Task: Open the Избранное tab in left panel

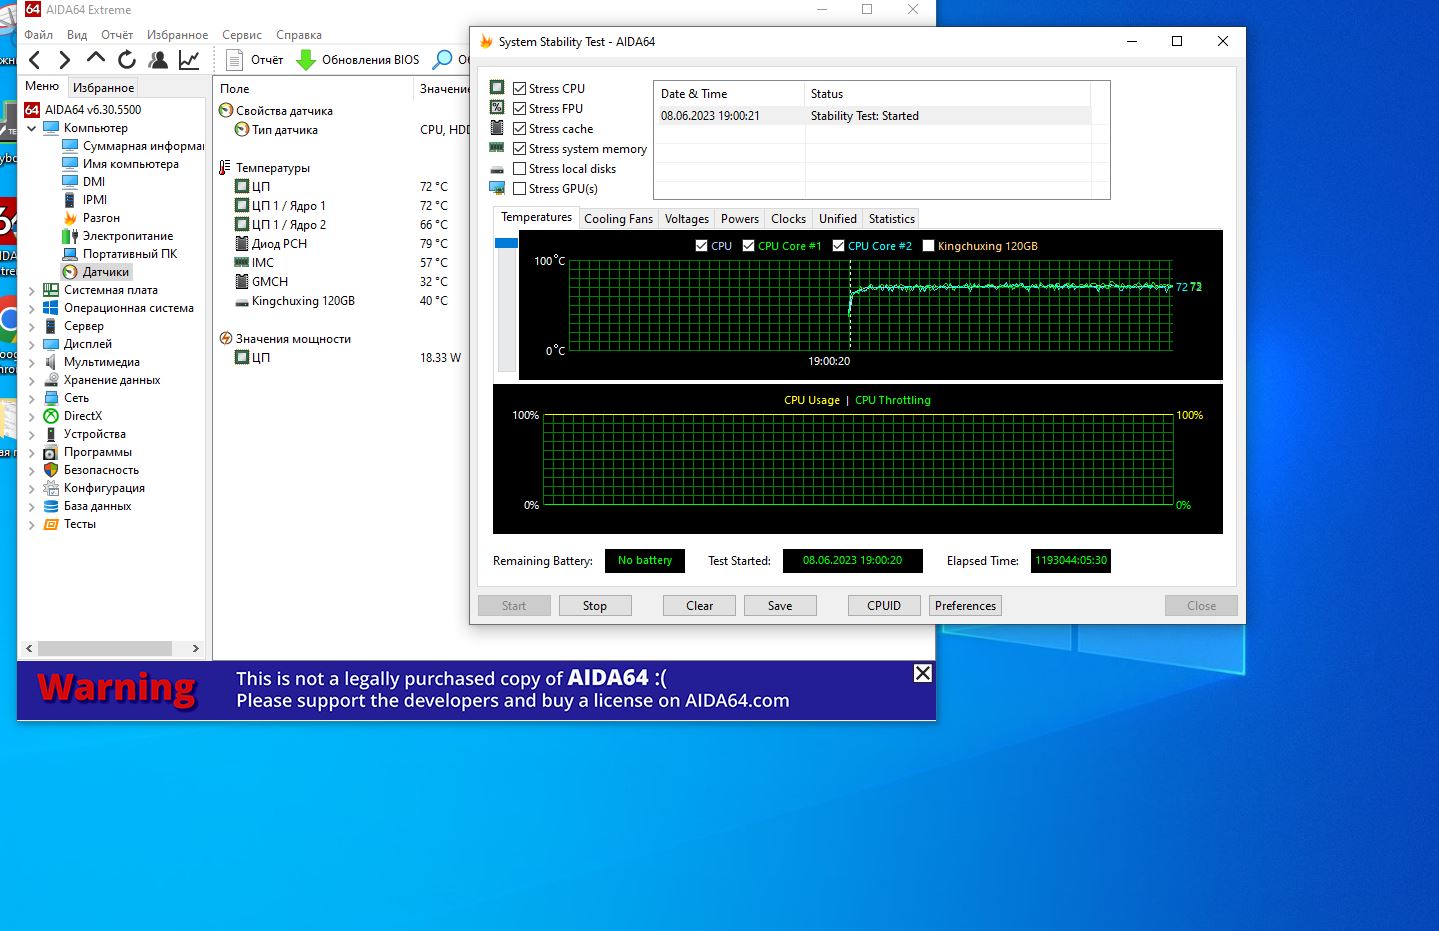Action: (103, 88)
